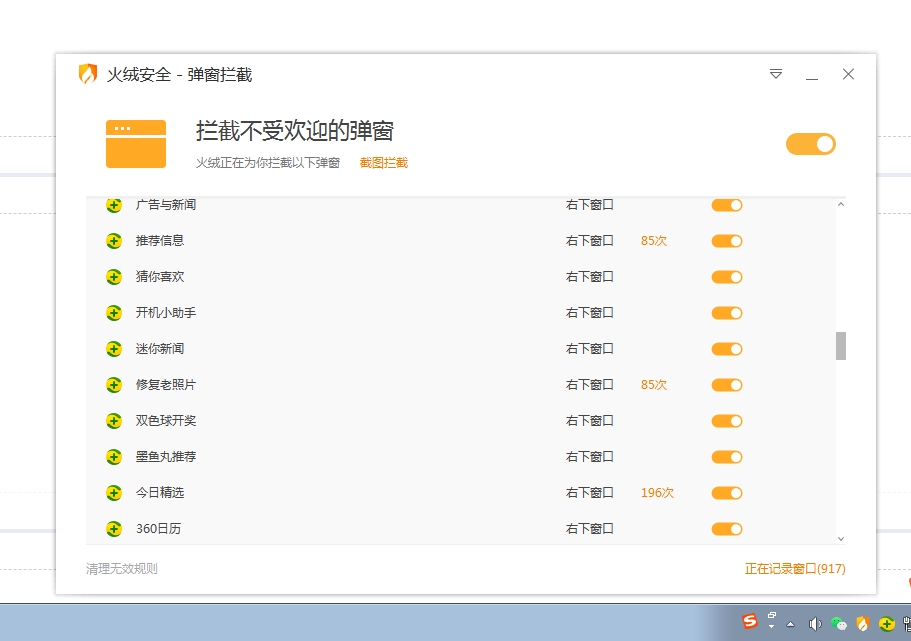The height and width of the screenshot is (641, 911).
Task: Click the green plus circle icon in tray
Action: point(887,624)
